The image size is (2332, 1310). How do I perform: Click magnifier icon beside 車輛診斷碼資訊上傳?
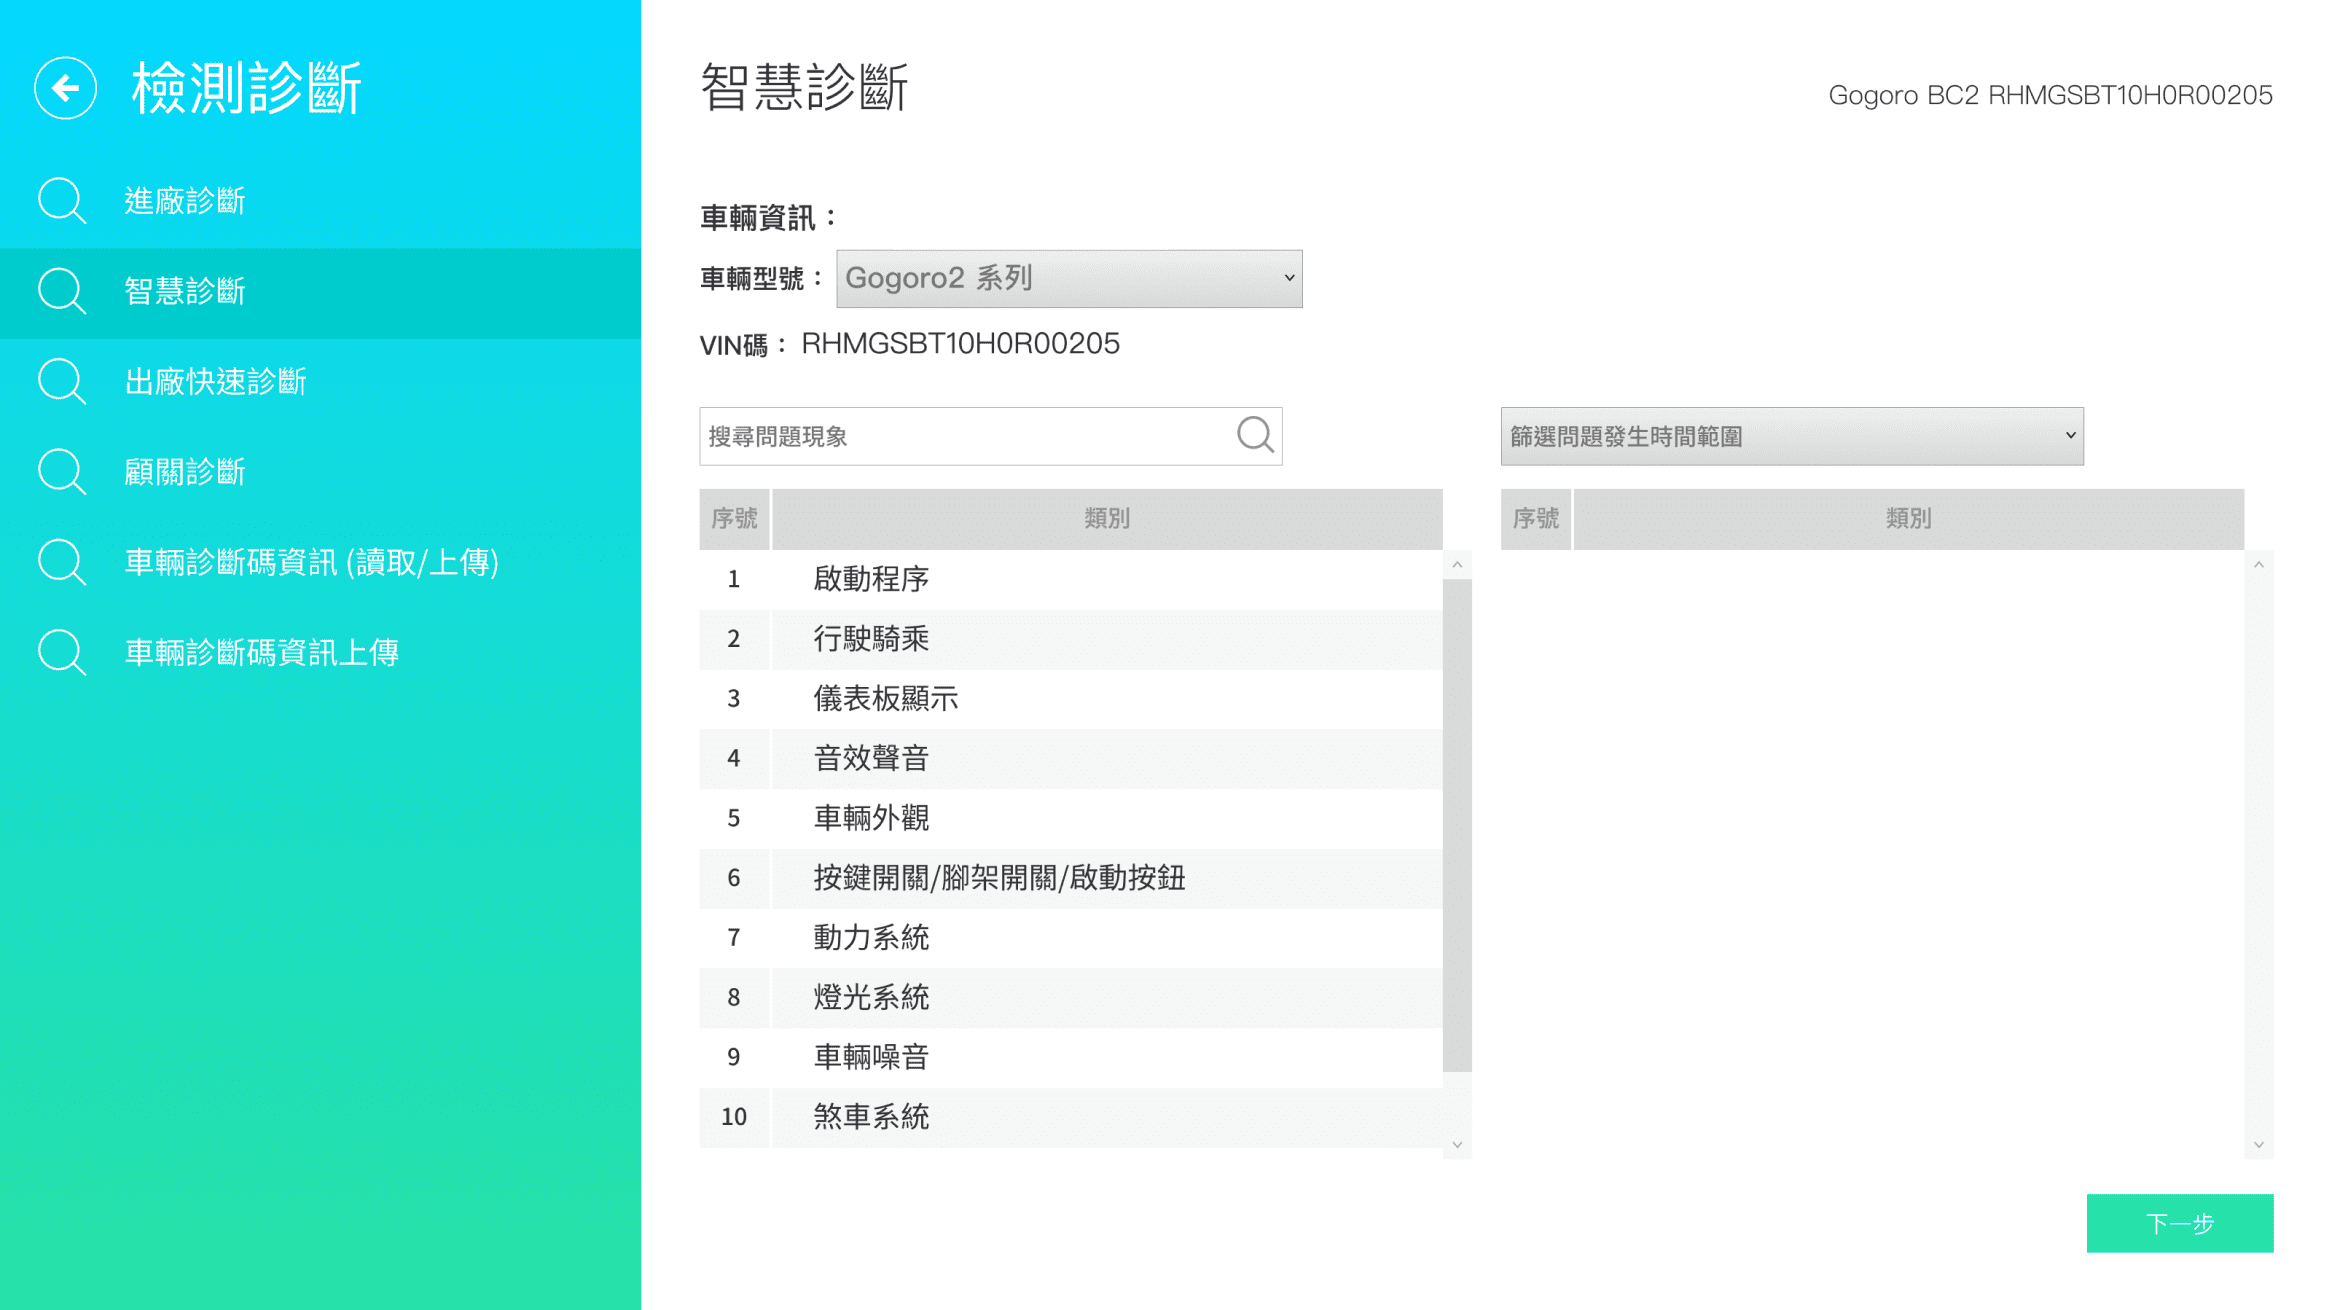[x=61, y=653]
